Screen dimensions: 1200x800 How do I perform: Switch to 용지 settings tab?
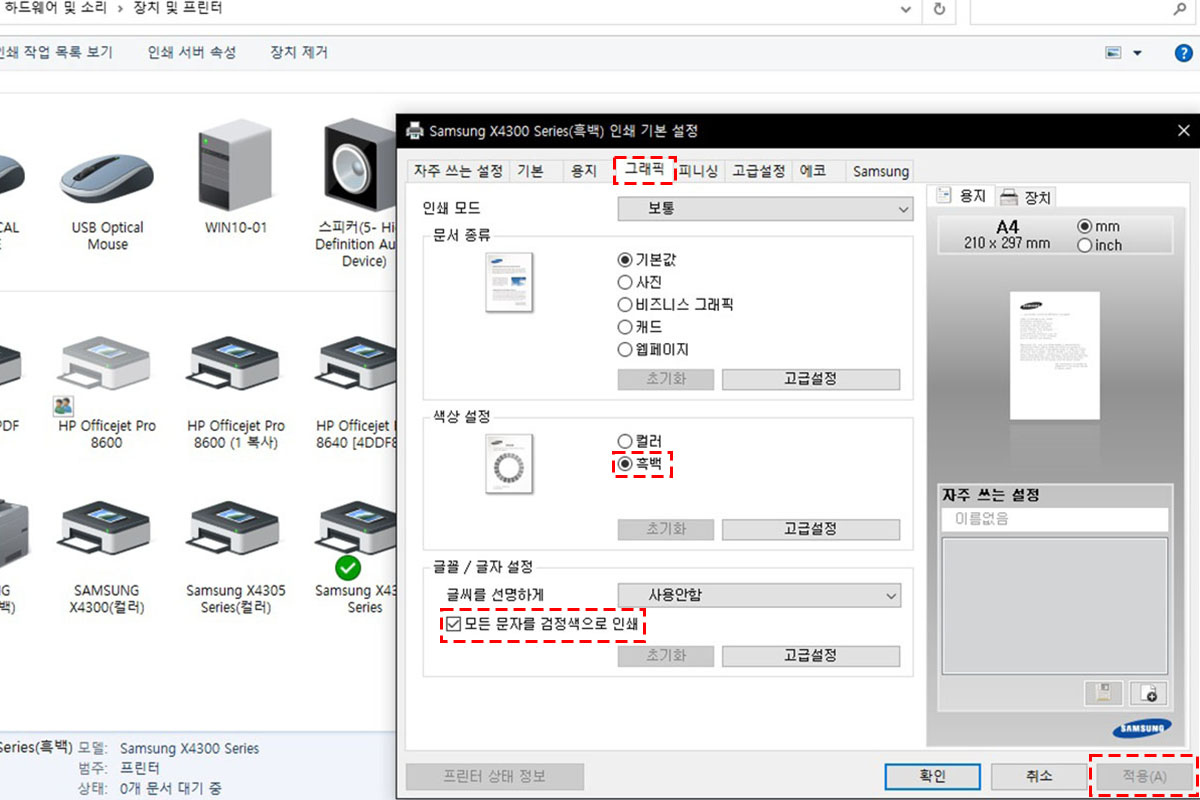point(583,171)
